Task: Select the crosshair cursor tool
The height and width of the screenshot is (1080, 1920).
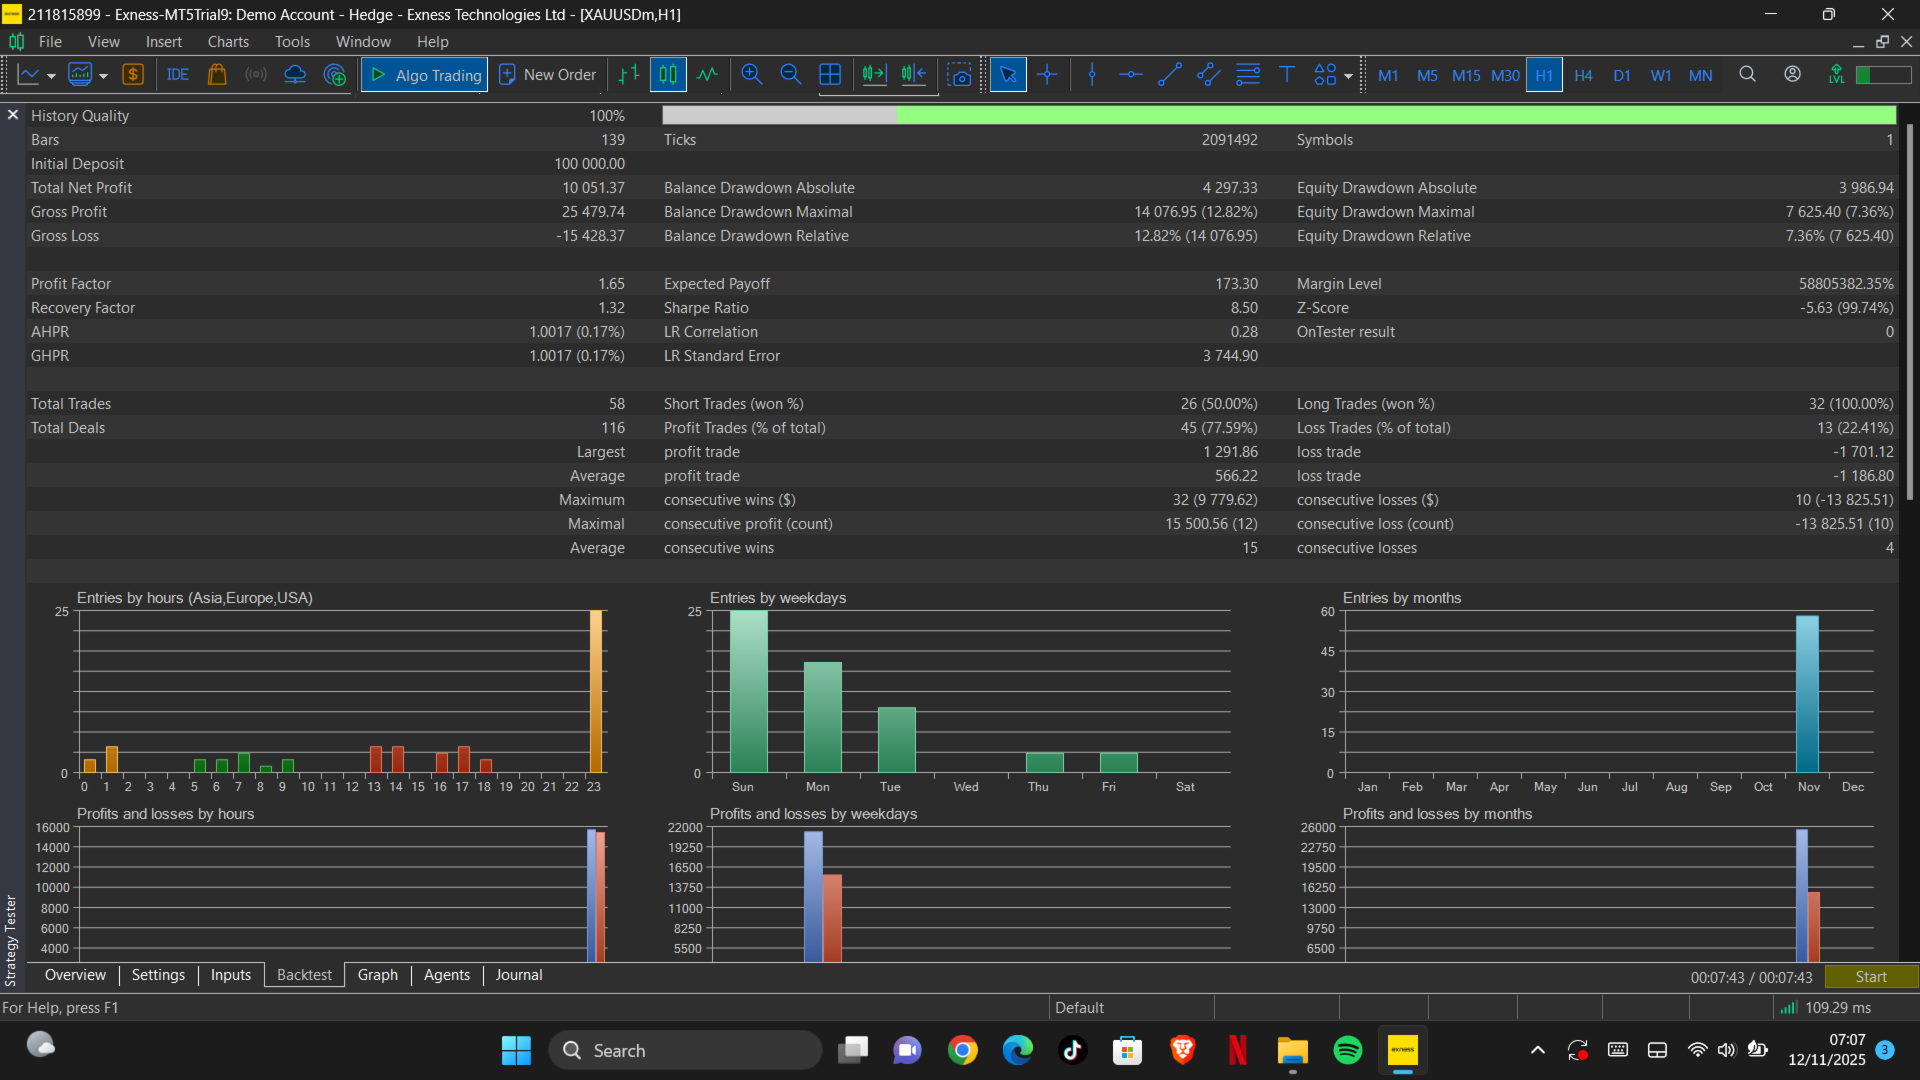Action: click(1047, 75)
